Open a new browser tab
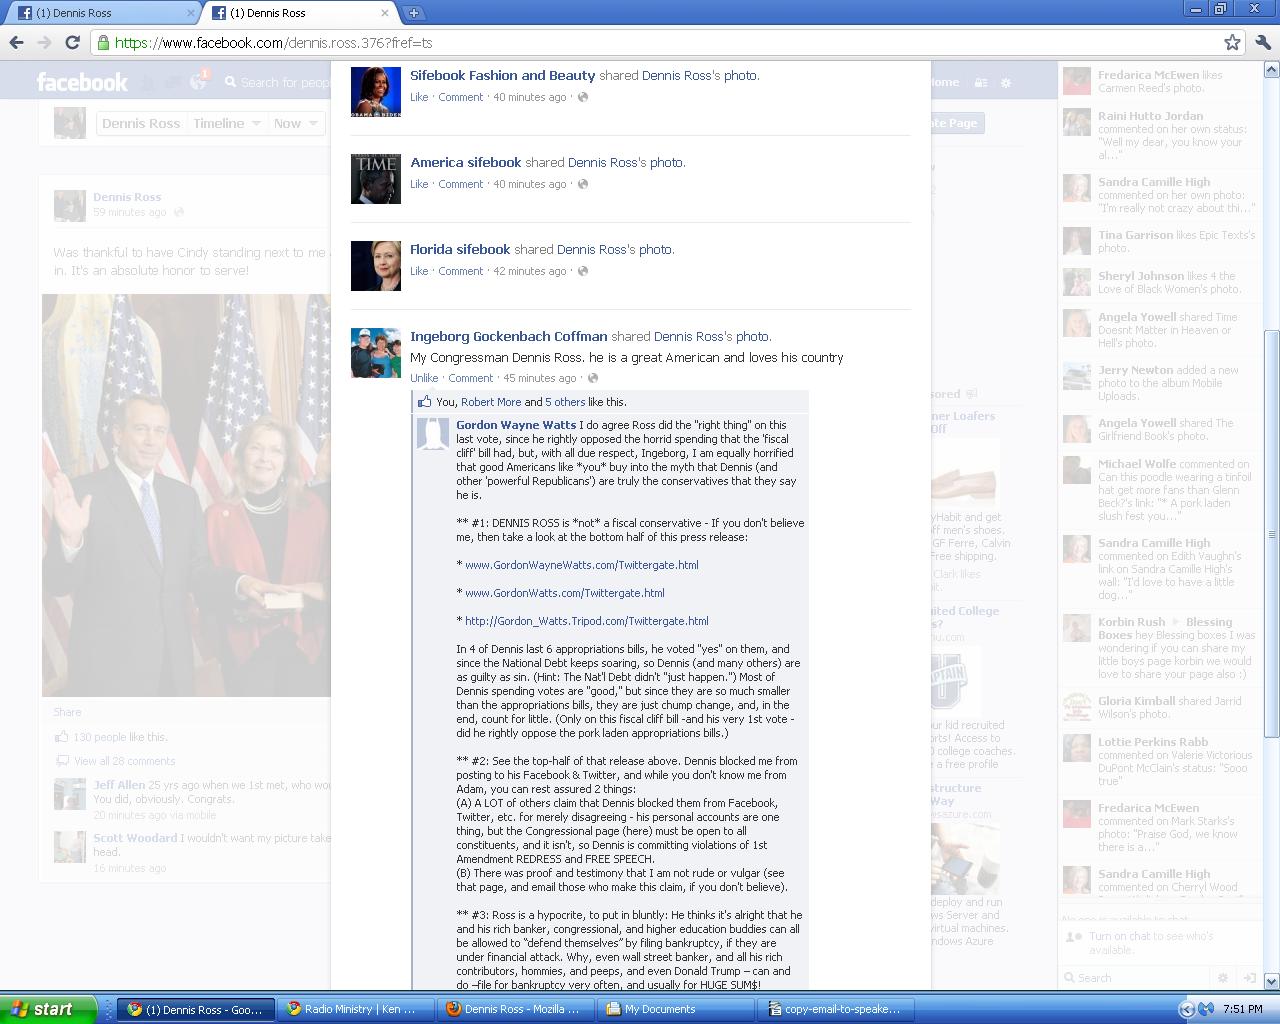The width and height of the screenshot is (1280, 1024). click(x=413, y=13)
